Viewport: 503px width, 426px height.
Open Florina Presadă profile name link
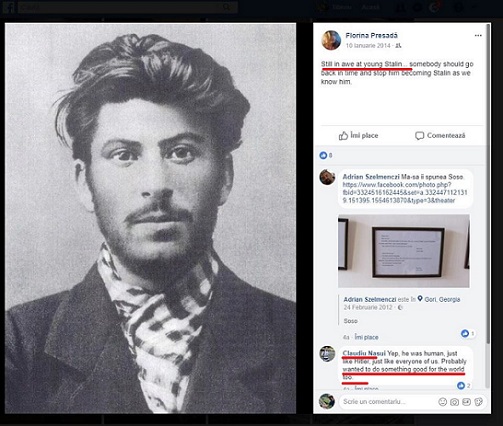(371, 35)
